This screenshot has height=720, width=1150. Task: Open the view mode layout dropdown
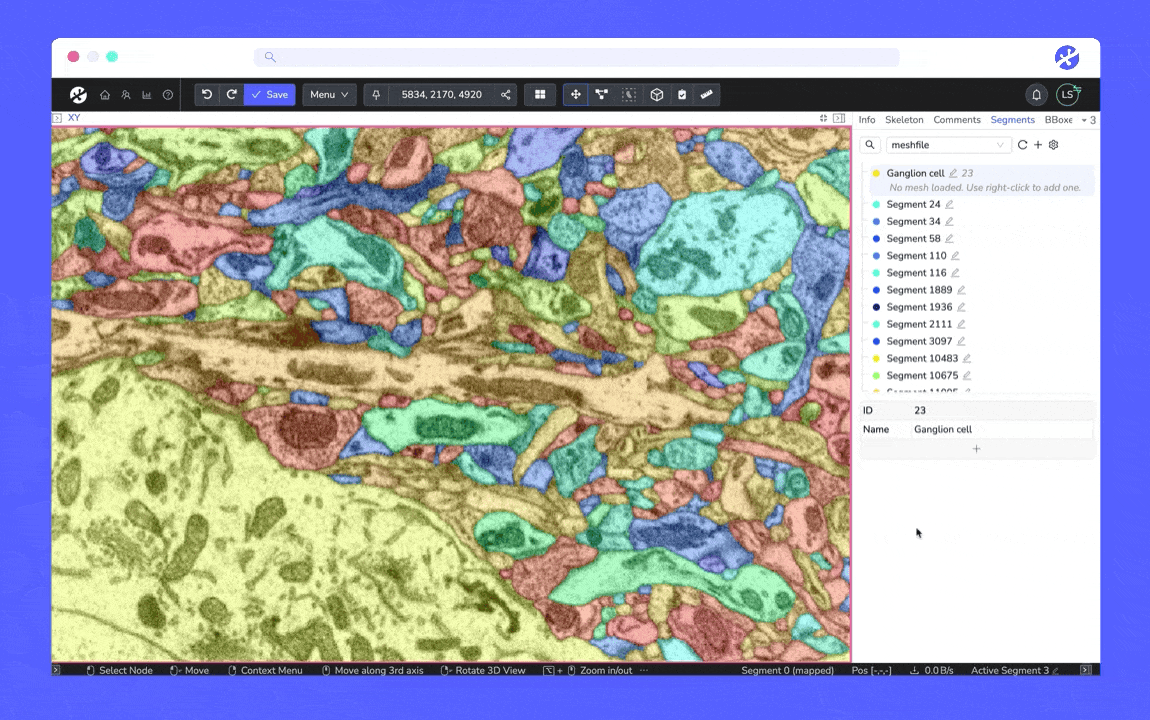[x=540, y=95]
